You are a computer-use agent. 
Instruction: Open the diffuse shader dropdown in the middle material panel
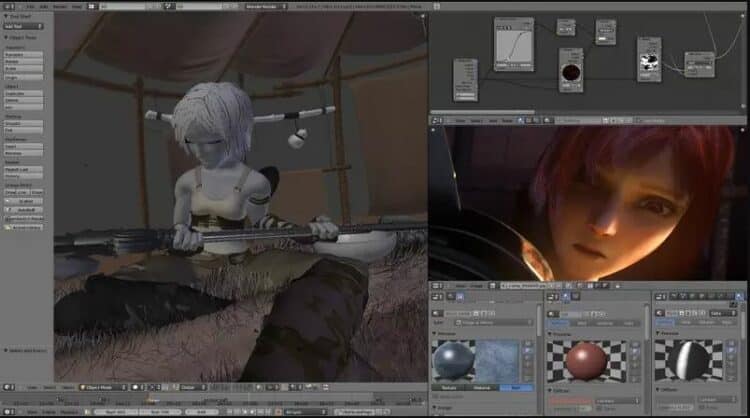click(x=618, y=400)
